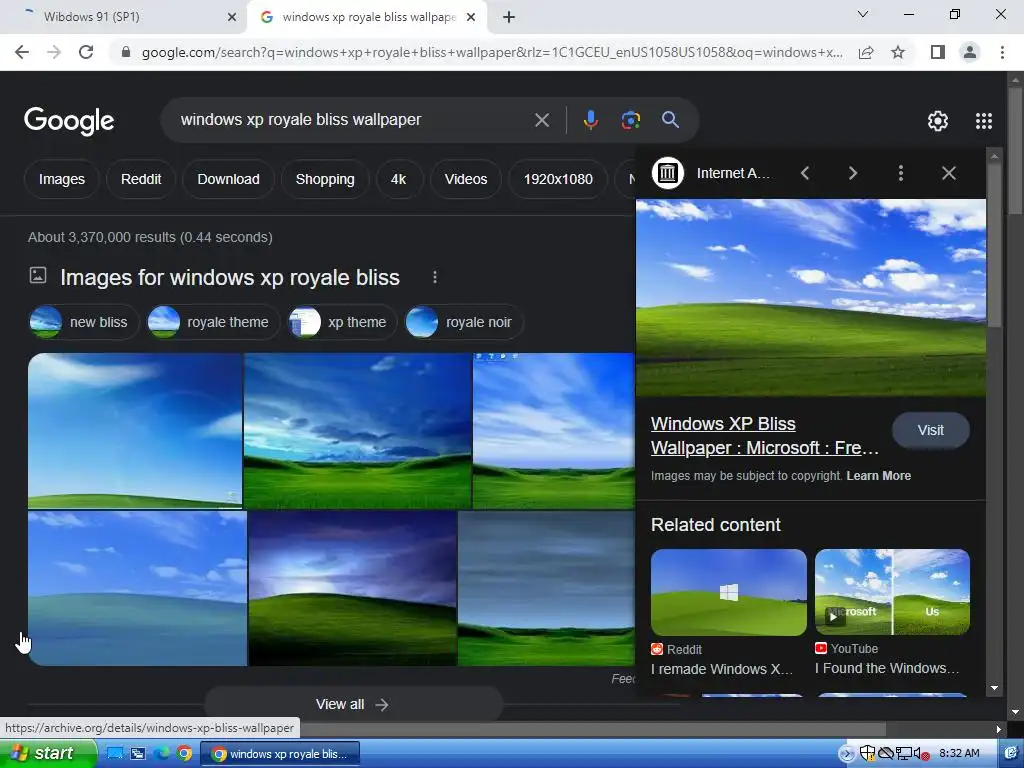The width and height of the screenshot is (1024, 768).
Task: Open the browser side panel icon
Action: [x=938, y=52]
